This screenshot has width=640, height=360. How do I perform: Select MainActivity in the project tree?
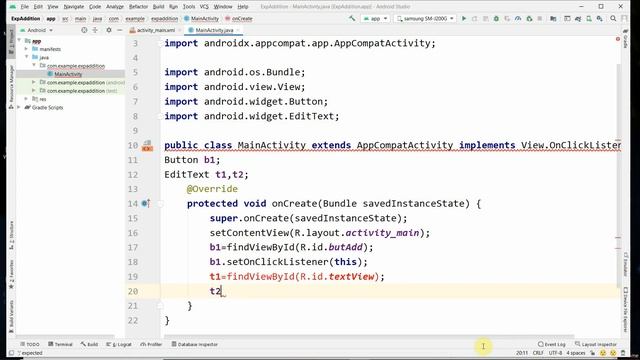tap(68, 74)
